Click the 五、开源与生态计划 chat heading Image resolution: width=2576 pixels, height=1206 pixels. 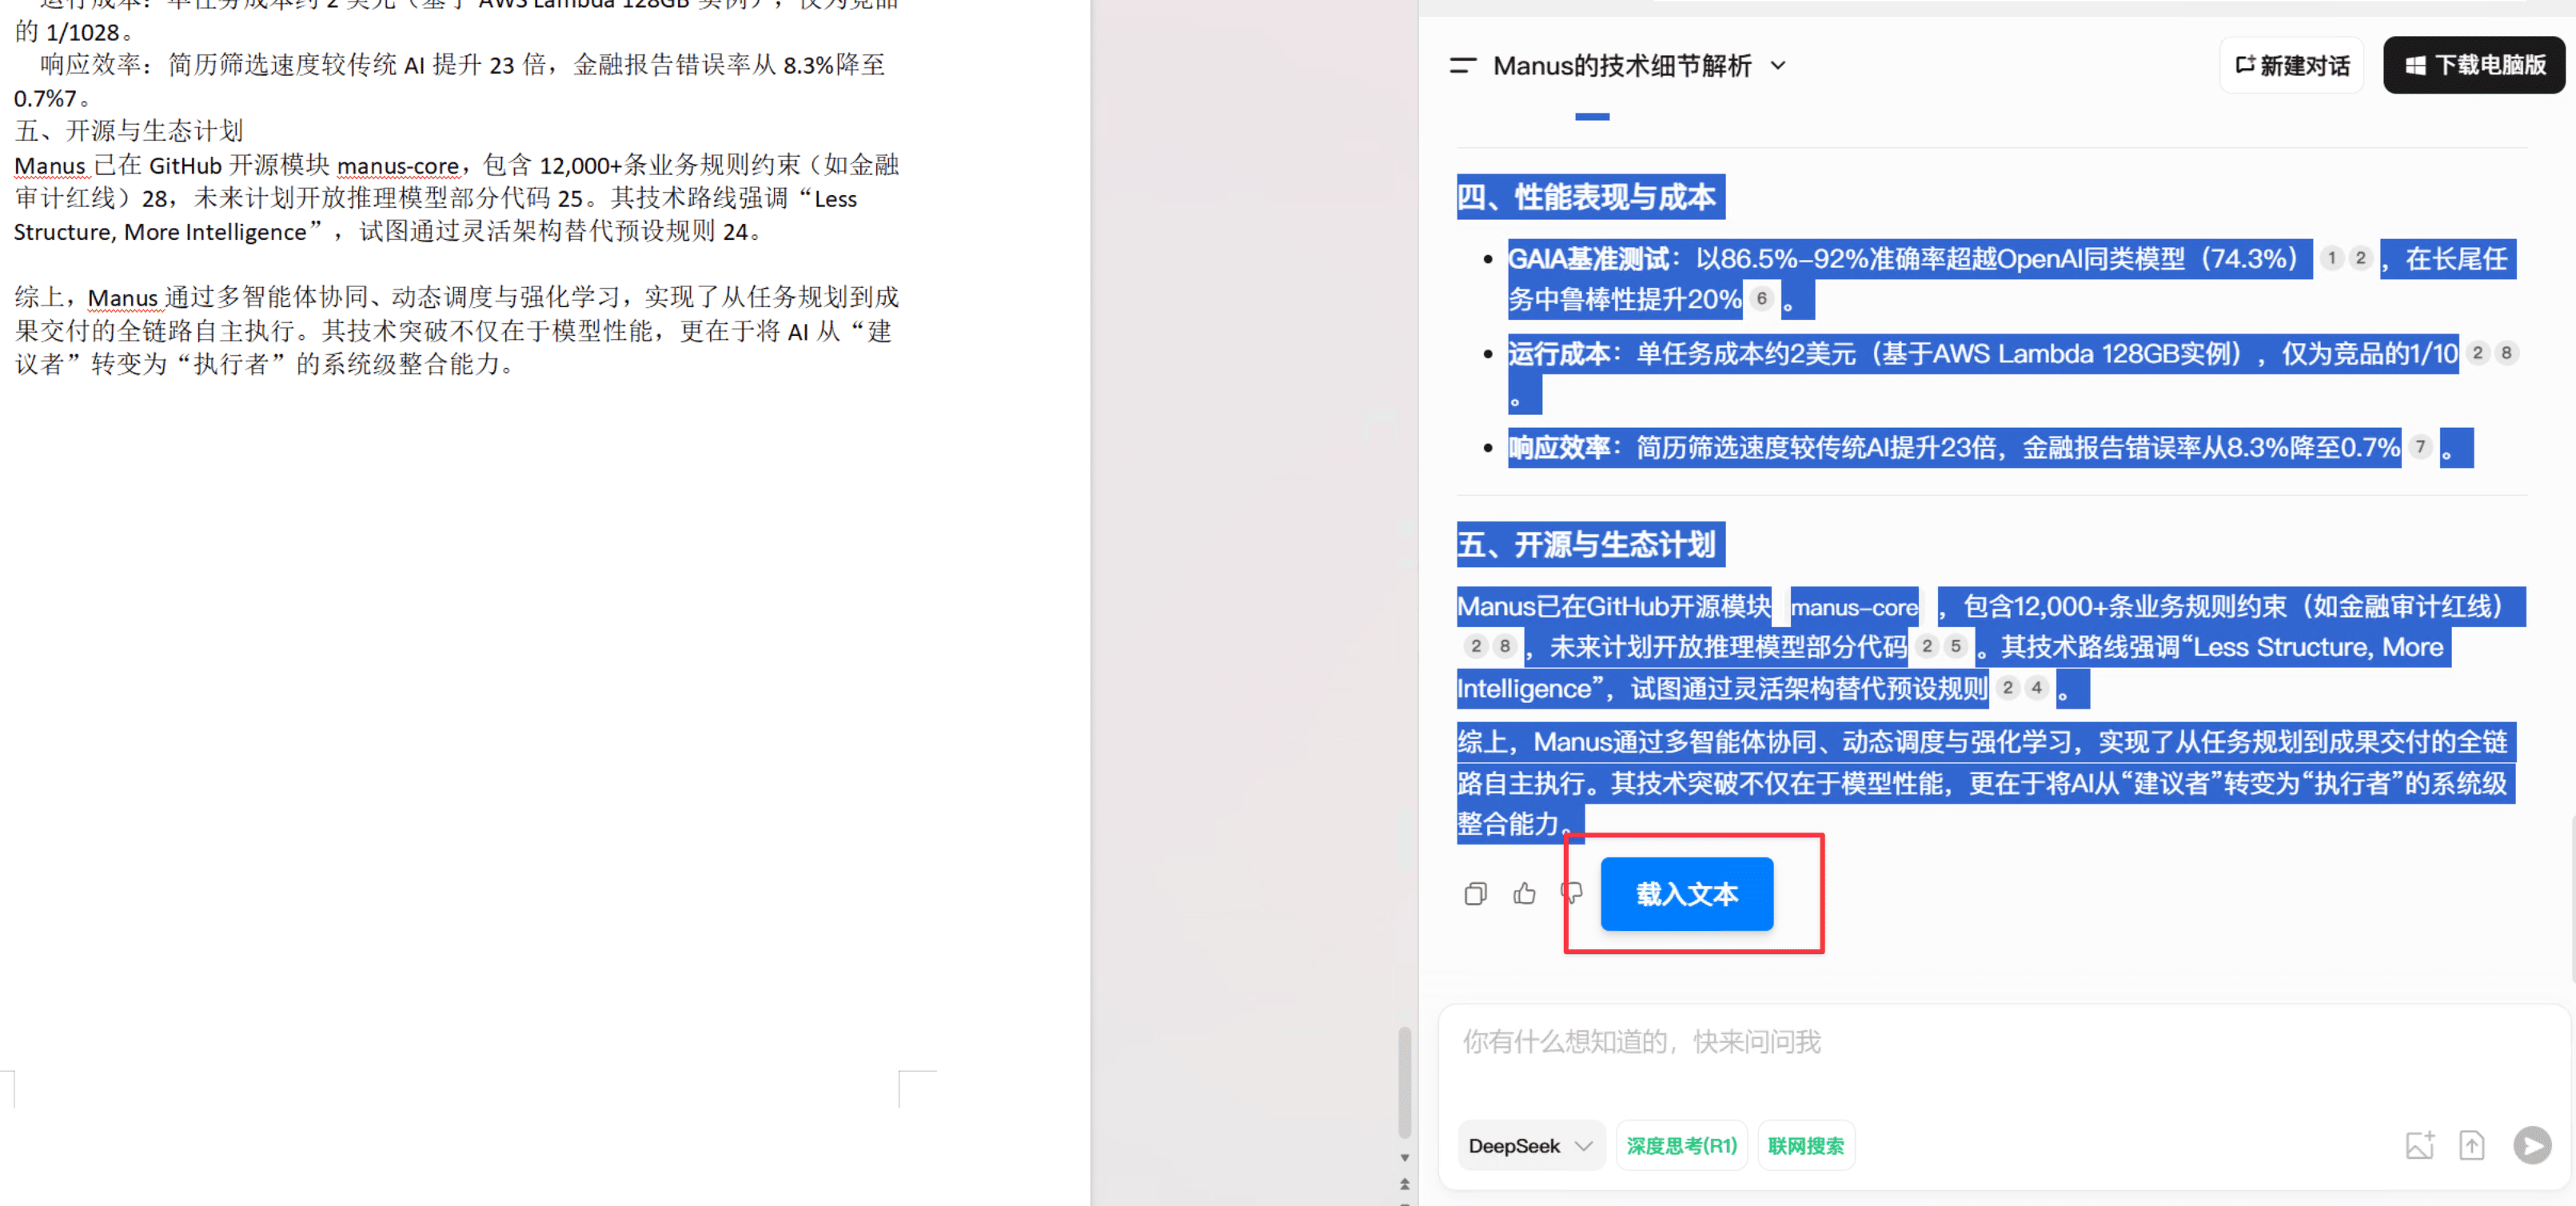(x=1586, y=545)
